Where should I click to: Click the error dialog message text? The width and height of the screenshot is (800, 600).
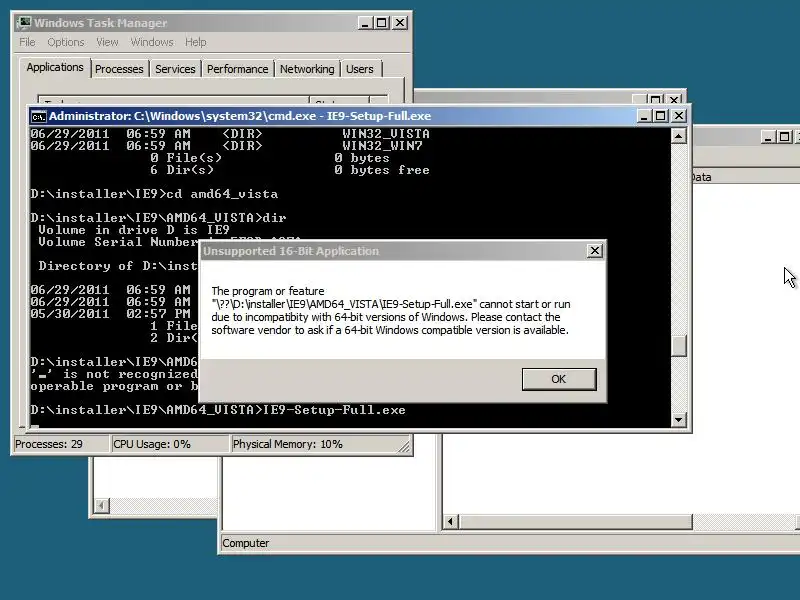[x=390, y=311]
